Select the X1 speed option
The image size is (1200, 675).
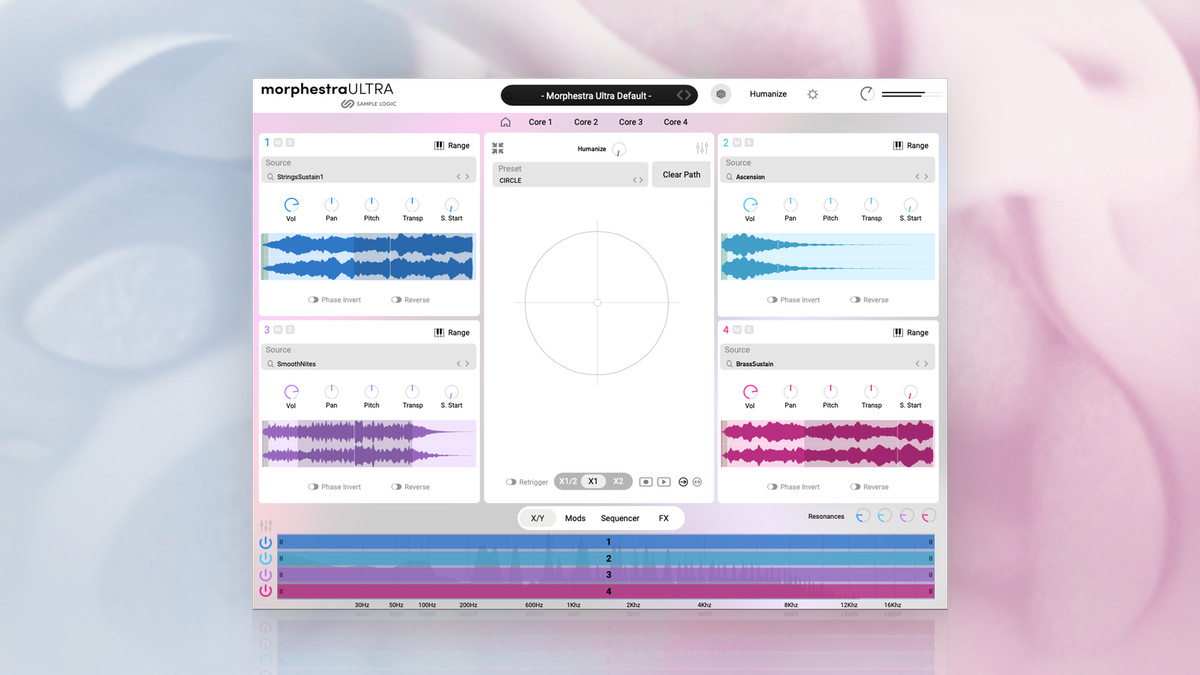(593, 481)
